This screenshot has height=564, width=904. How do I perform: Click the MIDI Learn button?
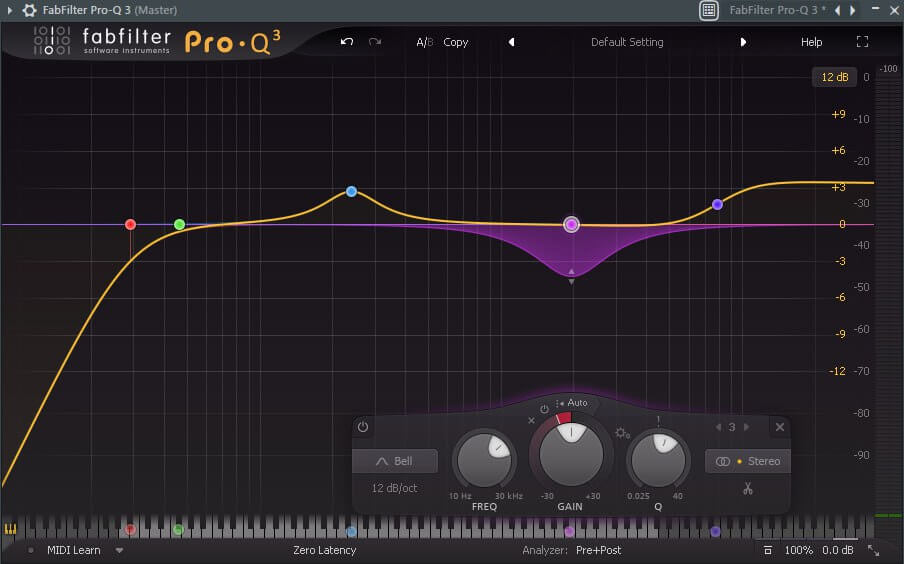74,550
